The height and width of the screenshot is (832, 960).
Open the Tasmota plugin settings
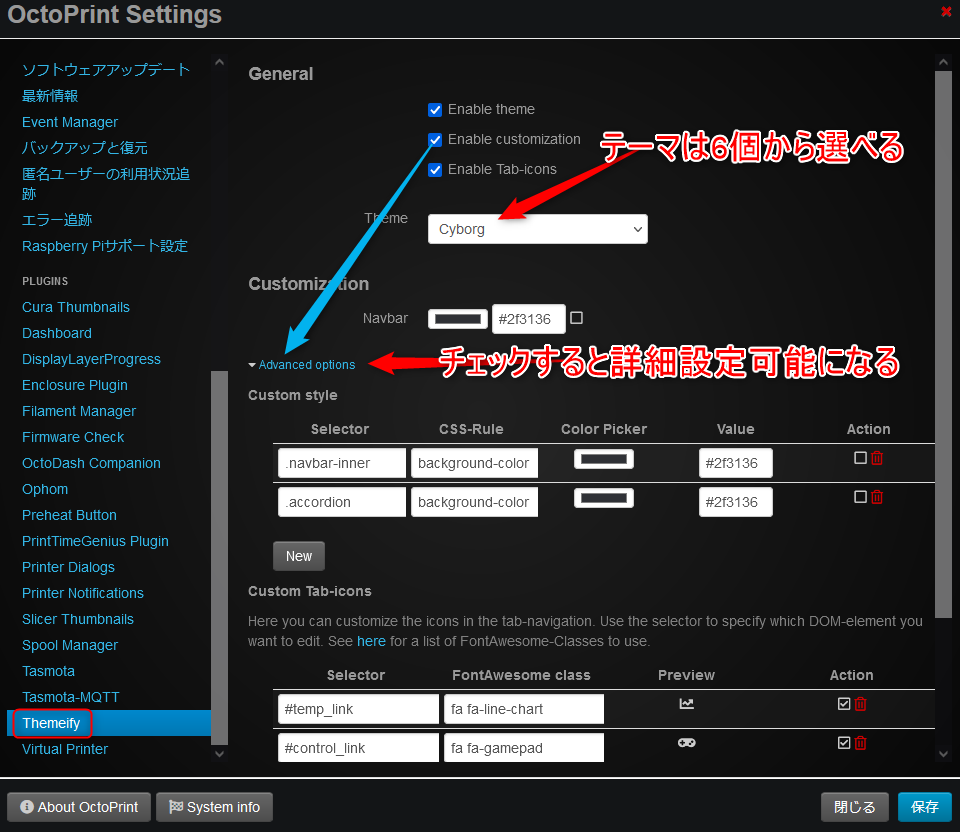tap(48, 671)
